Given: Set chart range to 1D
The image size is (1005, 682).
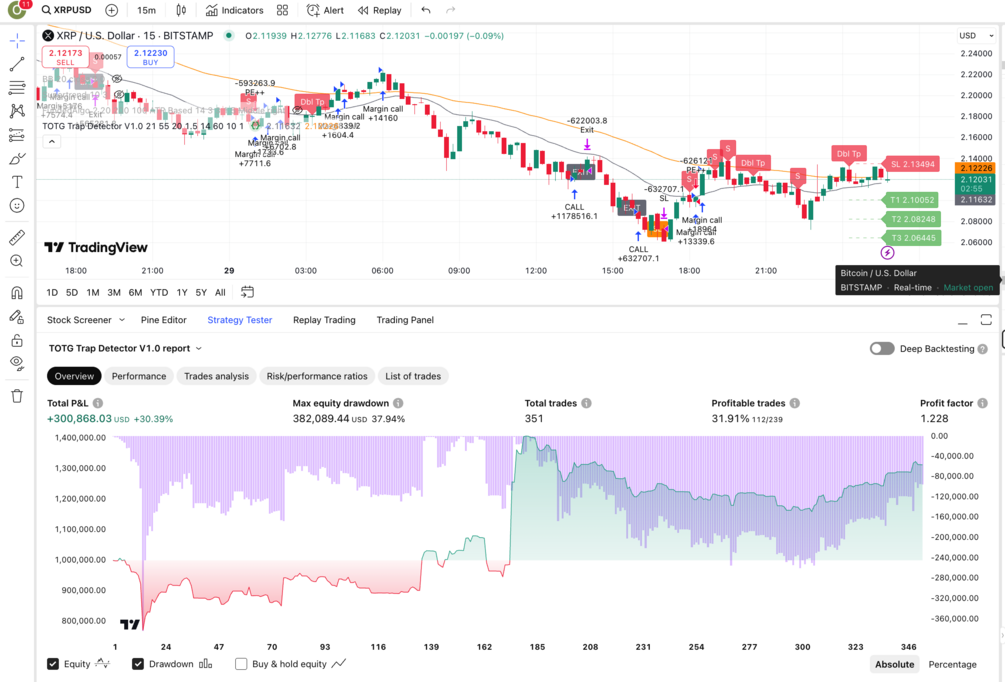Looking at the screenshot, I should coord(52,292).
